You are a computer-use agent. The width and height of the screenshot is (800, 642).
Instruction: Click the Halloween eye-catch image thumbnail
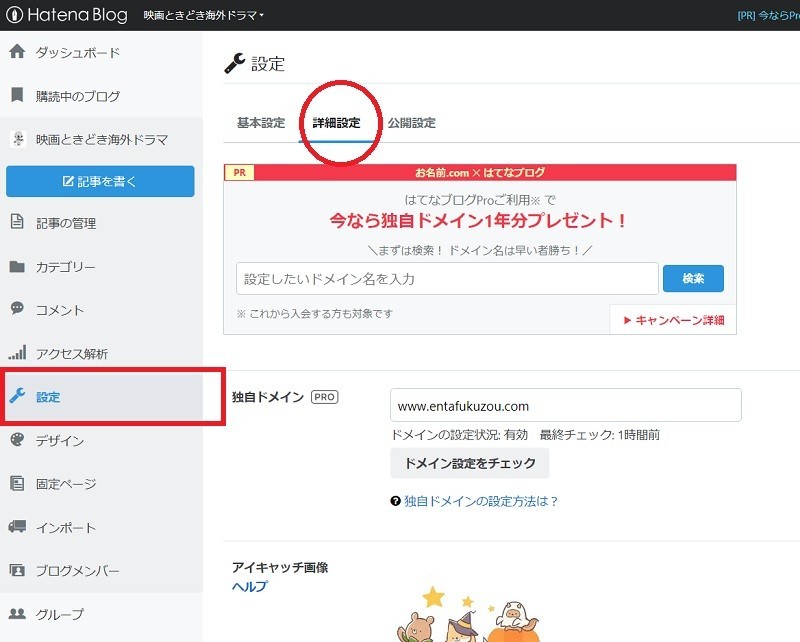[x=468, y=613]
